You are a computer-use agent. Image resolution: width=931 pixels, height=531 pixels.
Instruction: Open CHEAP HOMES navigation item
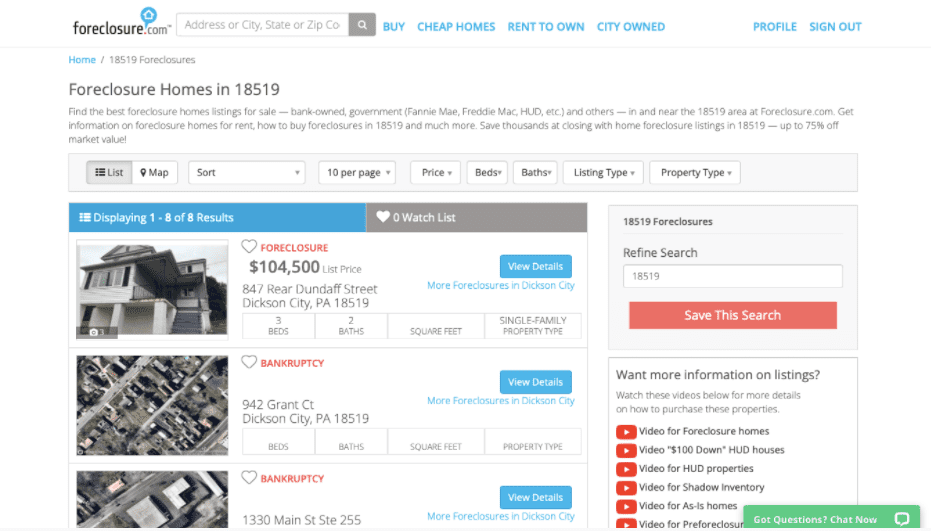456,27
